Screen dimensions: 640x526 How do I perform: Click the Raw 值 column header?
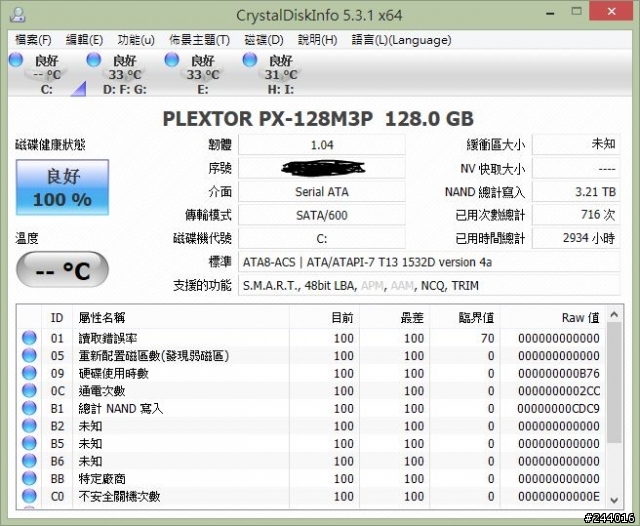[553, 317]
